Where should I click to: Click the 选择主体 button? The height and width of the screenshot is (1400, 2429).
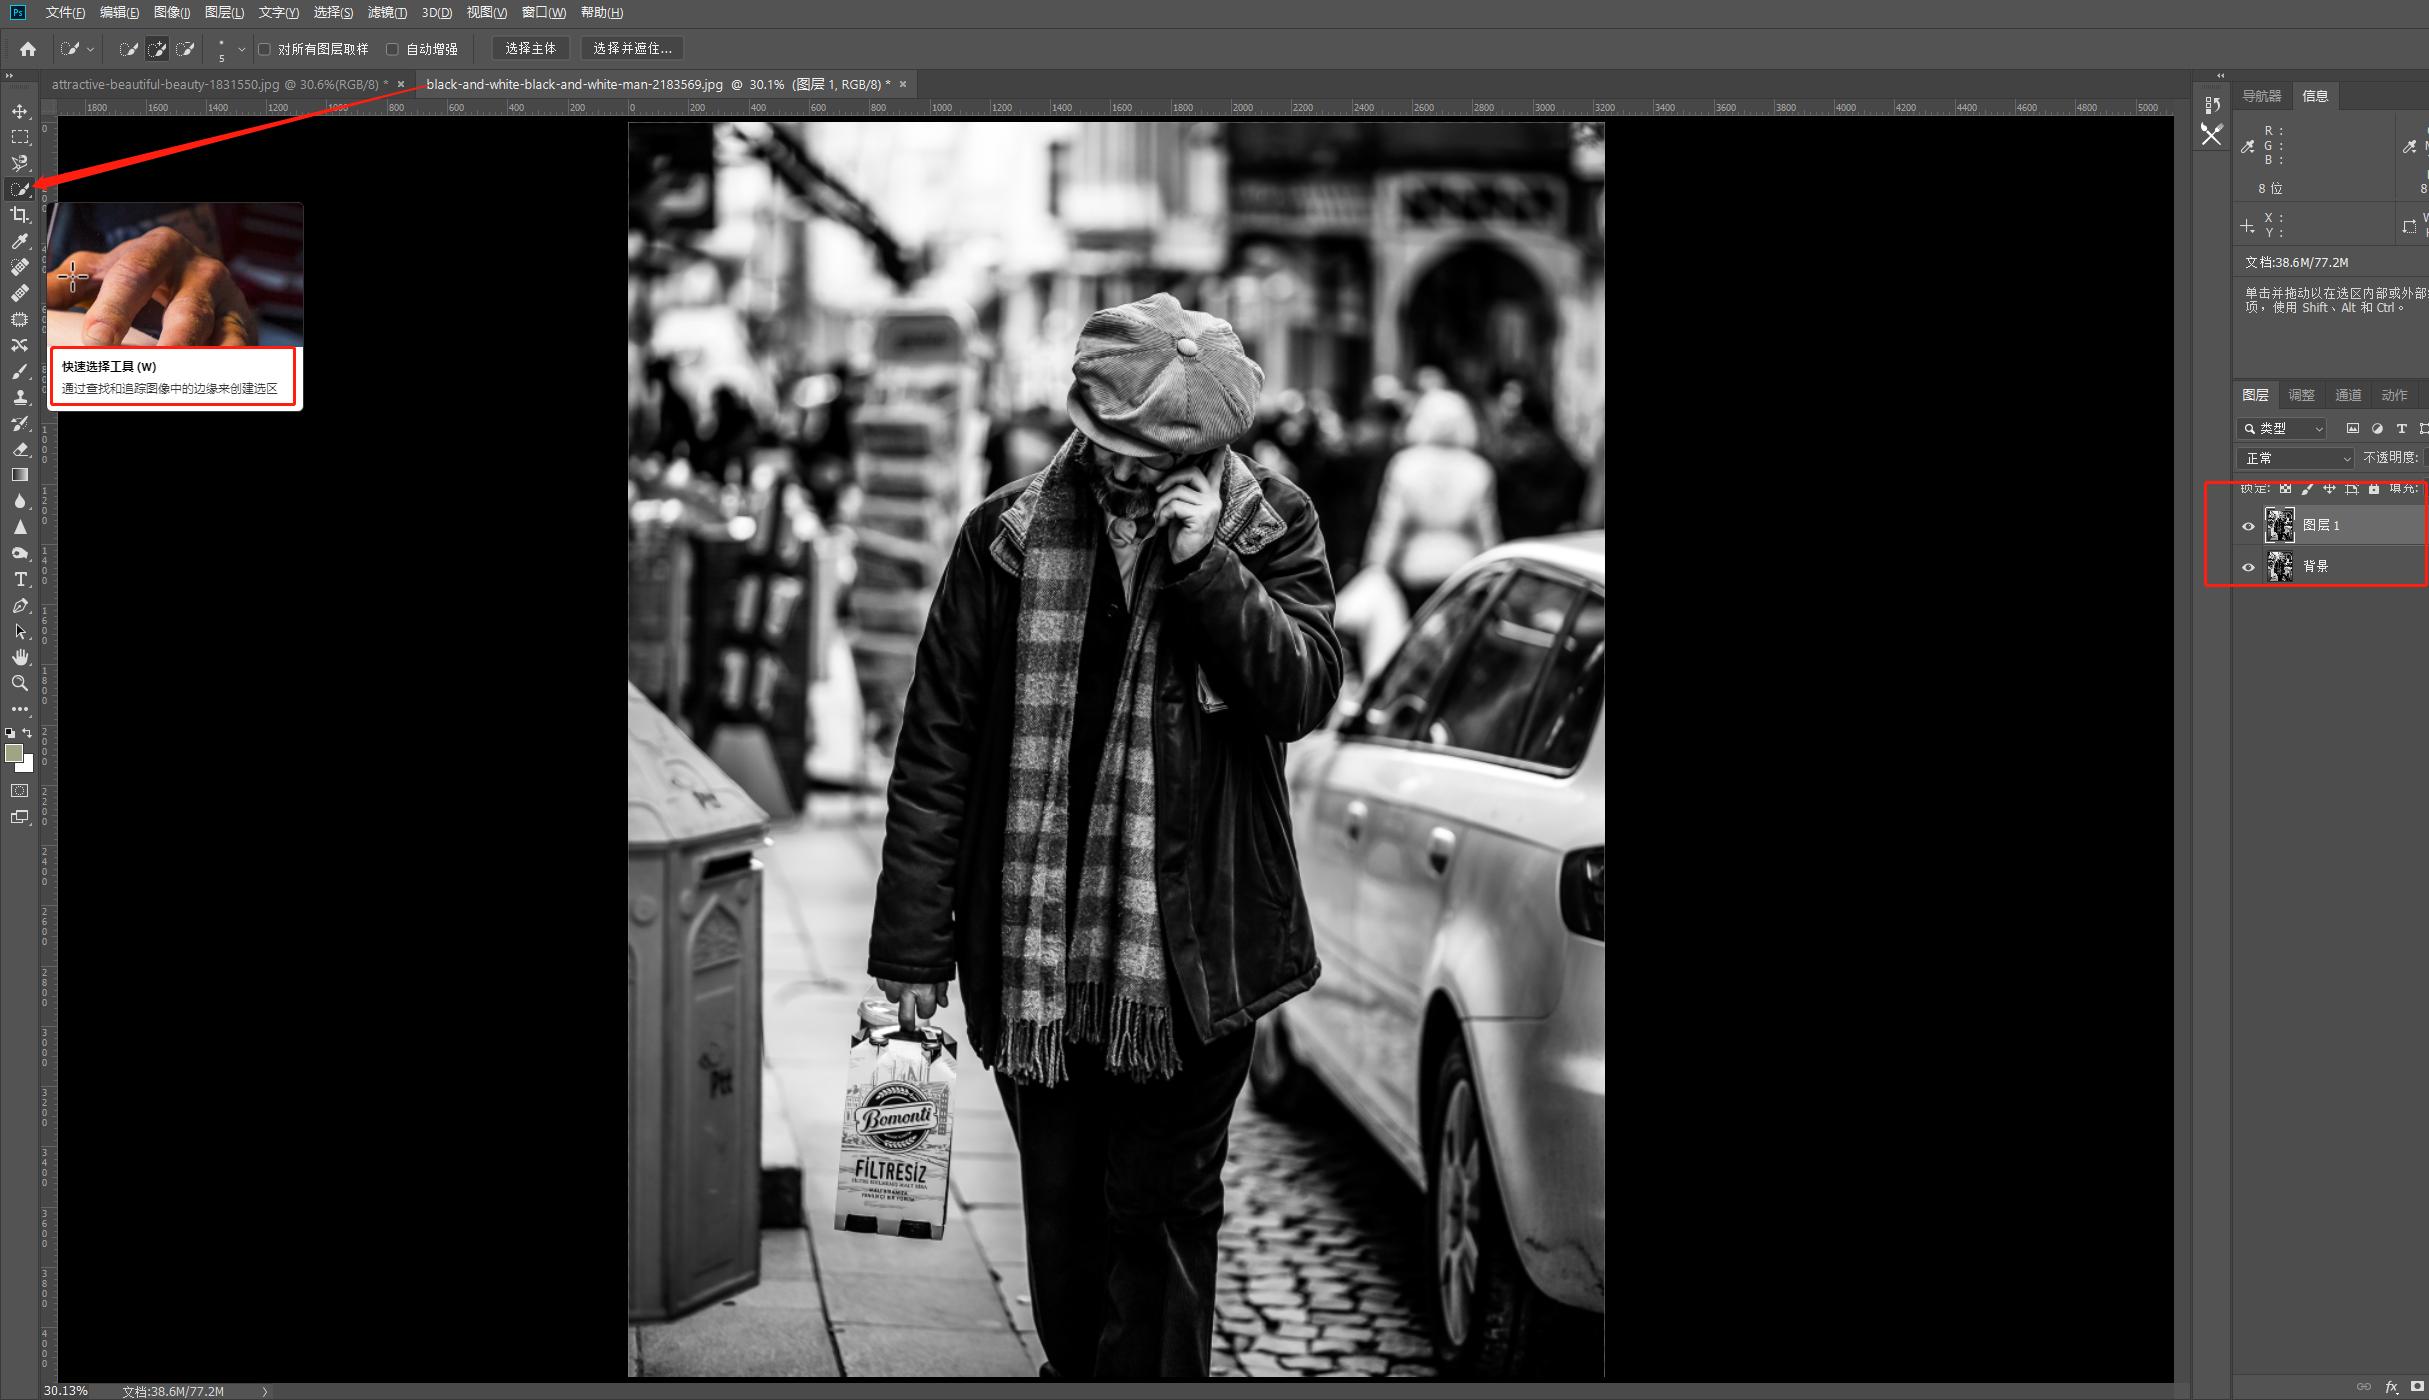[530, 49]
